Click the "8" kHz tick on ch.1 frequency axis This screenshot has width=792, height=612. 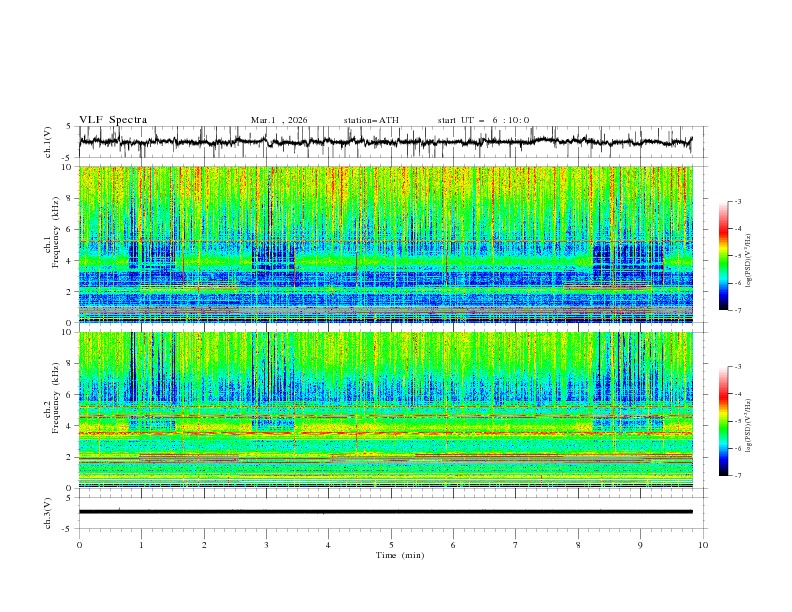(x=70, y=198)
